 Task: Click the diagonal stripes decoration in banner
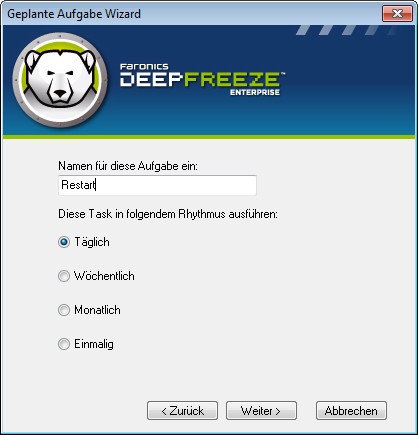(347, 30)
